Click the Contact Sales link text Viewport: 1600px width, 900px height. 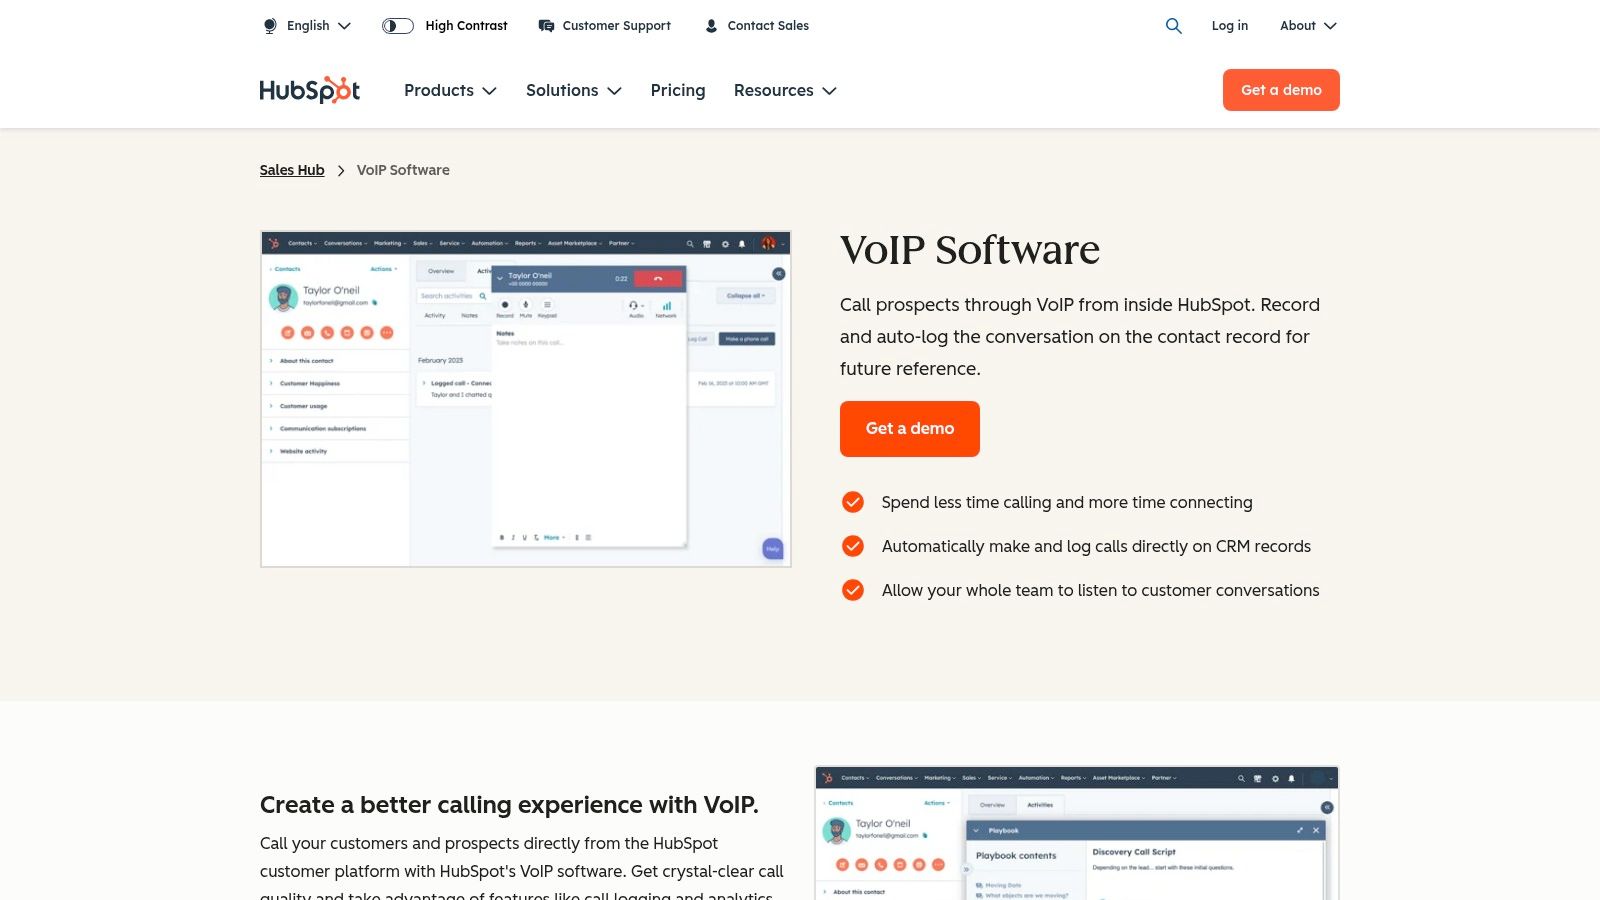[x=768, y=26]
